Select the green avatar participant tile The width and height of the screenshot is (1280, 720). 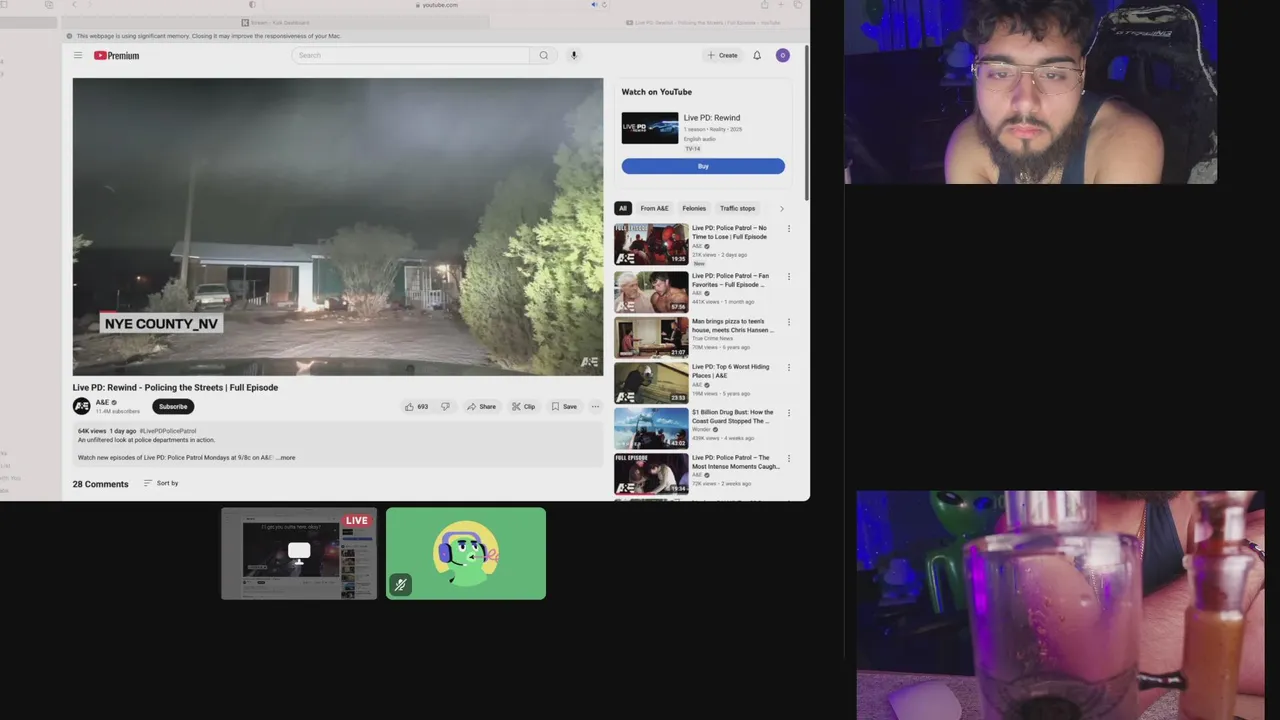tap(466, 553)
